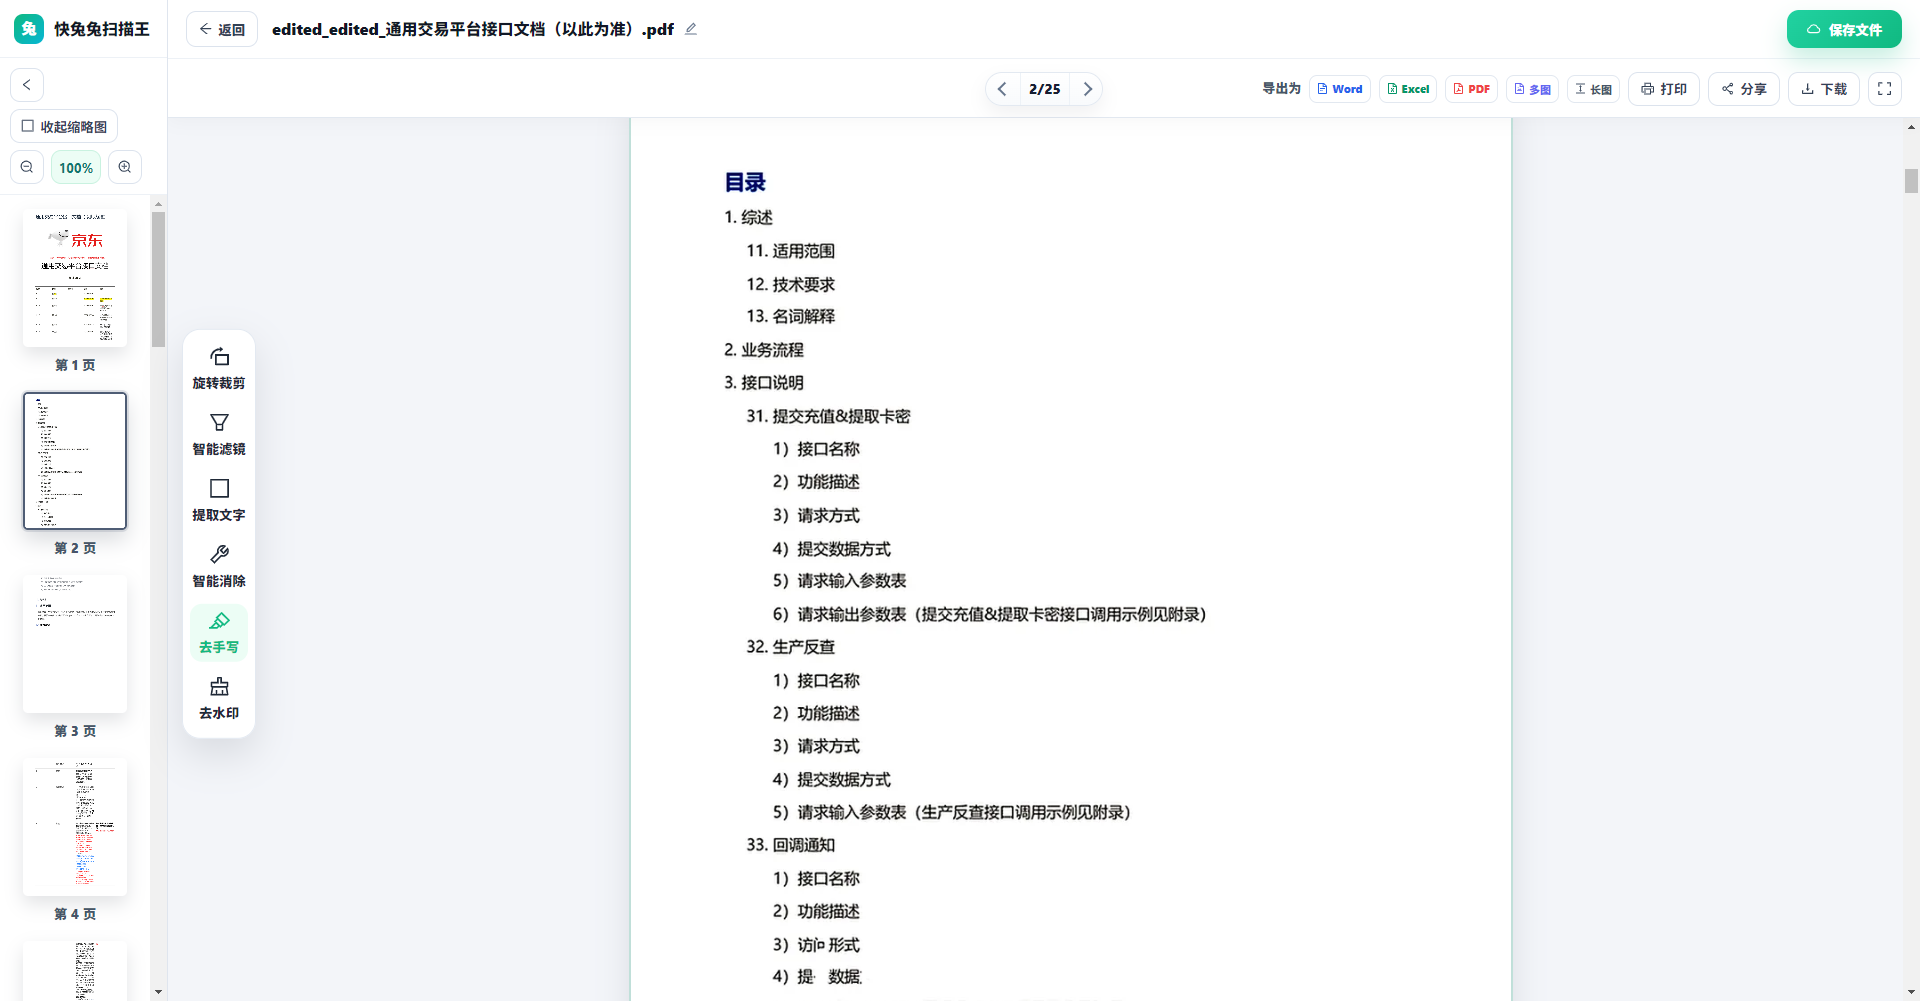Viewport: 1920px width, 1001px height.
Task: Click the '3. 接口说明' contents entry
Action: tap(764, 383)
